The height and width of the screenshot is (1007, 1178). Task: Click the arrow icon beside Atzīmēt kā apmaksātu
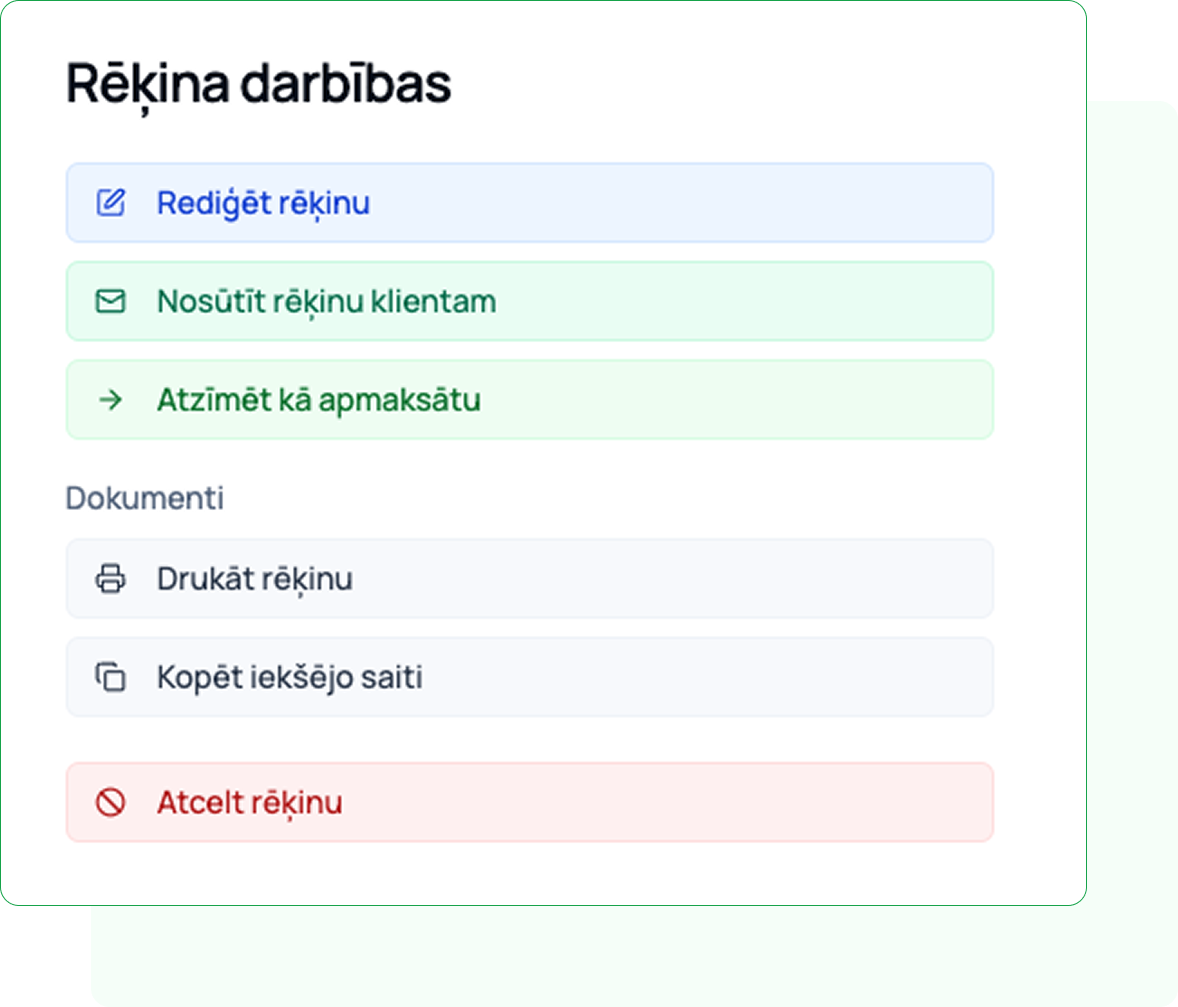coord(110,400)
